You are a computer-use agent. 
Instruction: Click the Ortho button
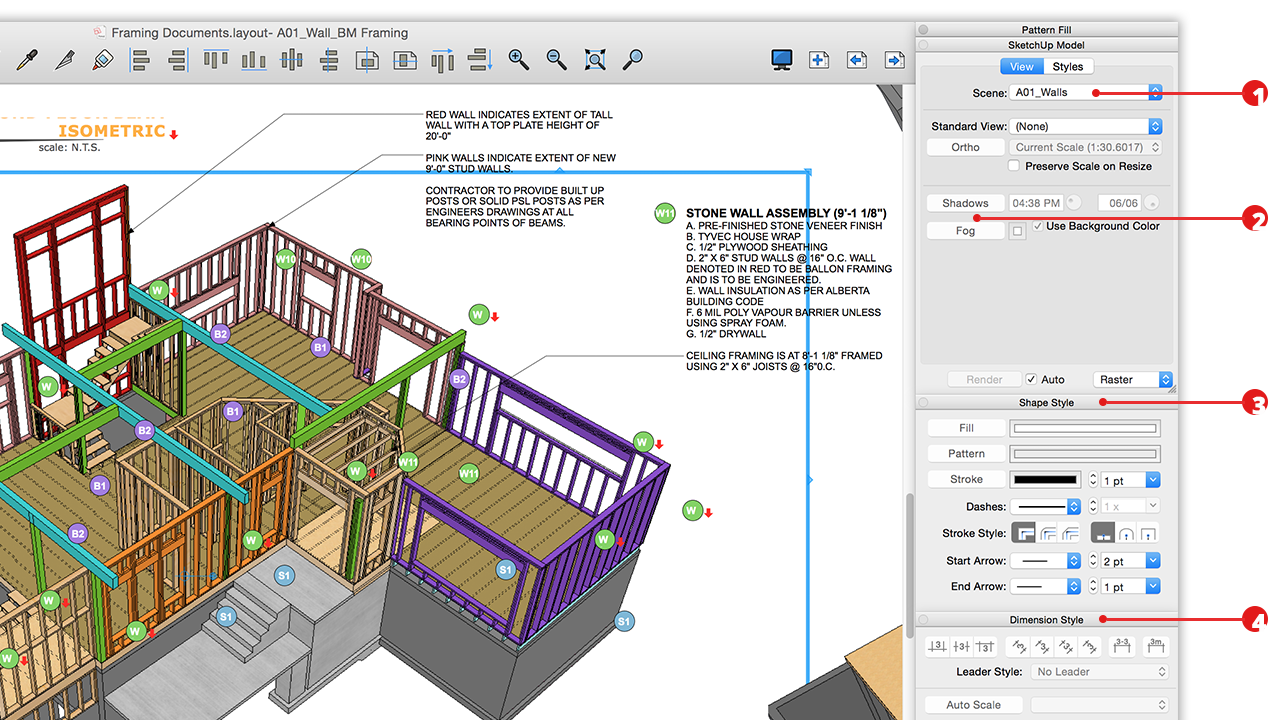point(965,147)
